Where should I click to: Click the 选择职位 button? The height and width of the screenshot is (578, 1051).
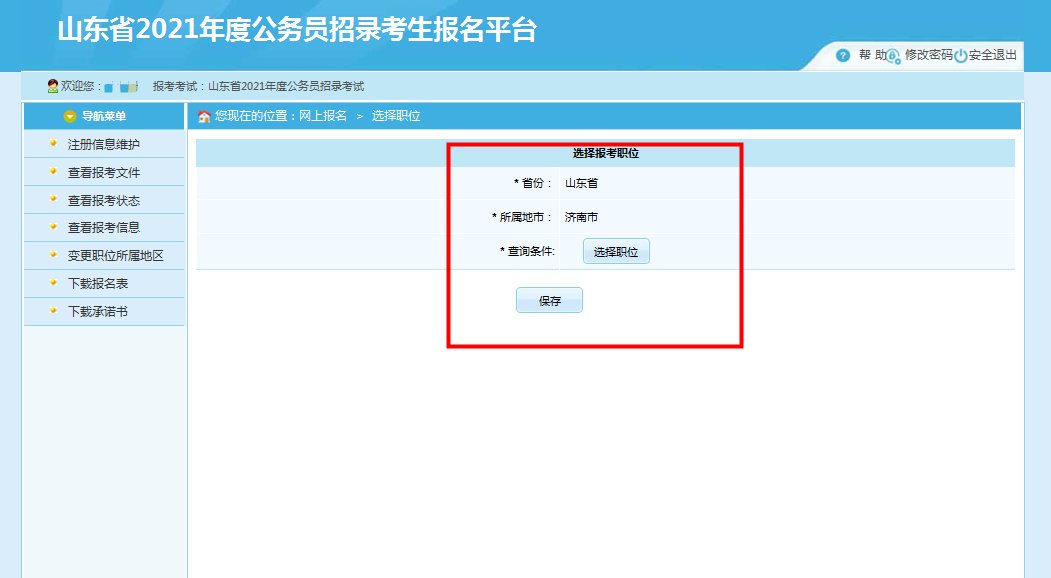(x=616, y=250)
